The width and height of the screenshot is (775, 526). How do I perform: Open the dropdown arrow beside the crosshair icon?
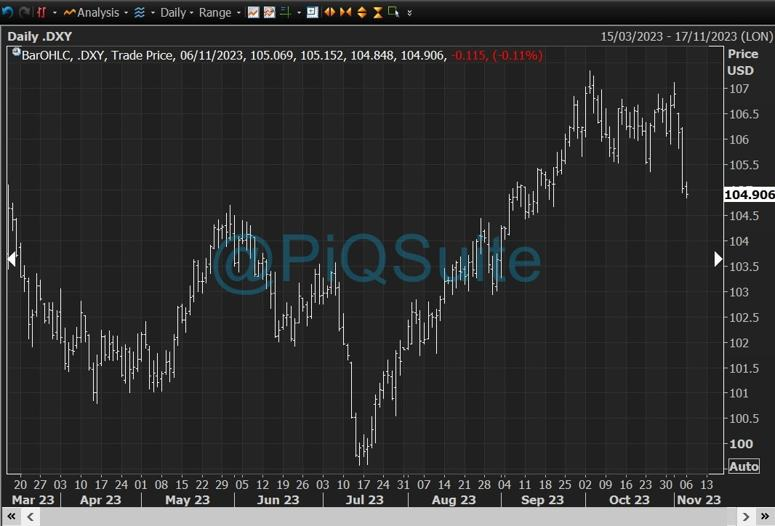(299, 13)
